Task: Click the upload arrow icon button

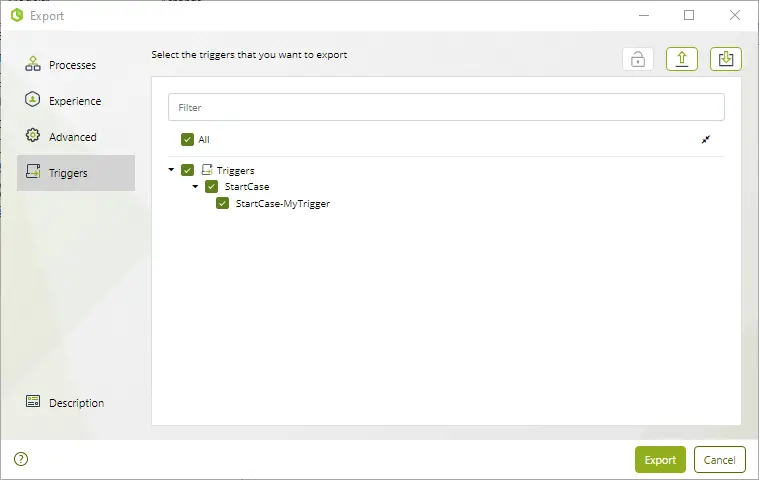Action: click(x=682, y=60)
